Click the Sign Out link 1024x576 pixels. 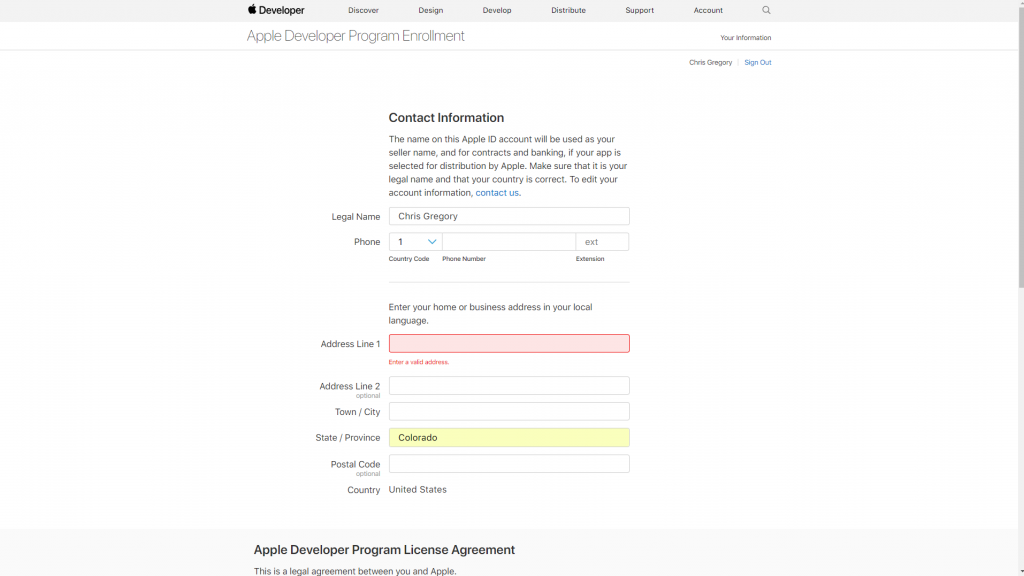[758, 63]
